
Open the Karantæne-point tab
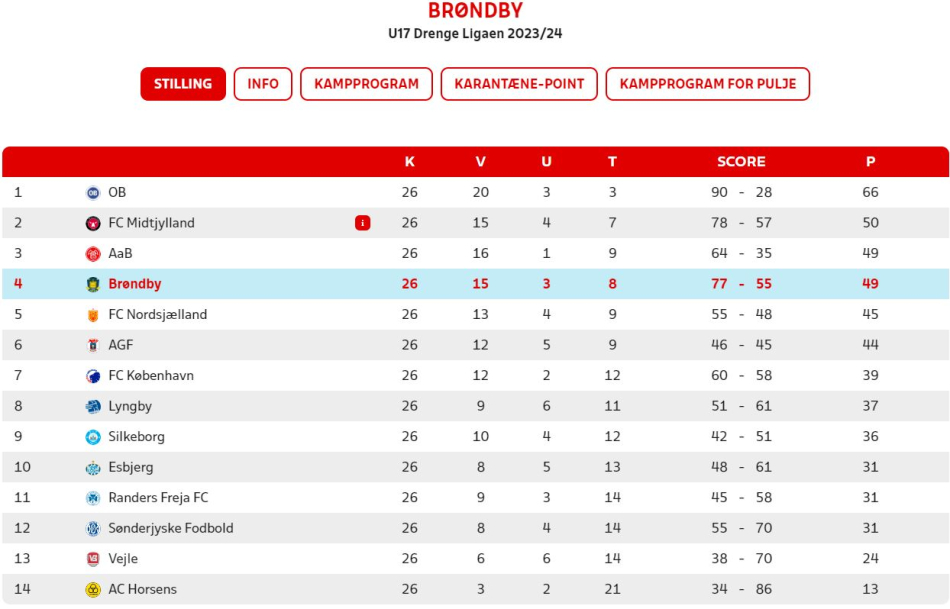pos(519,84)
